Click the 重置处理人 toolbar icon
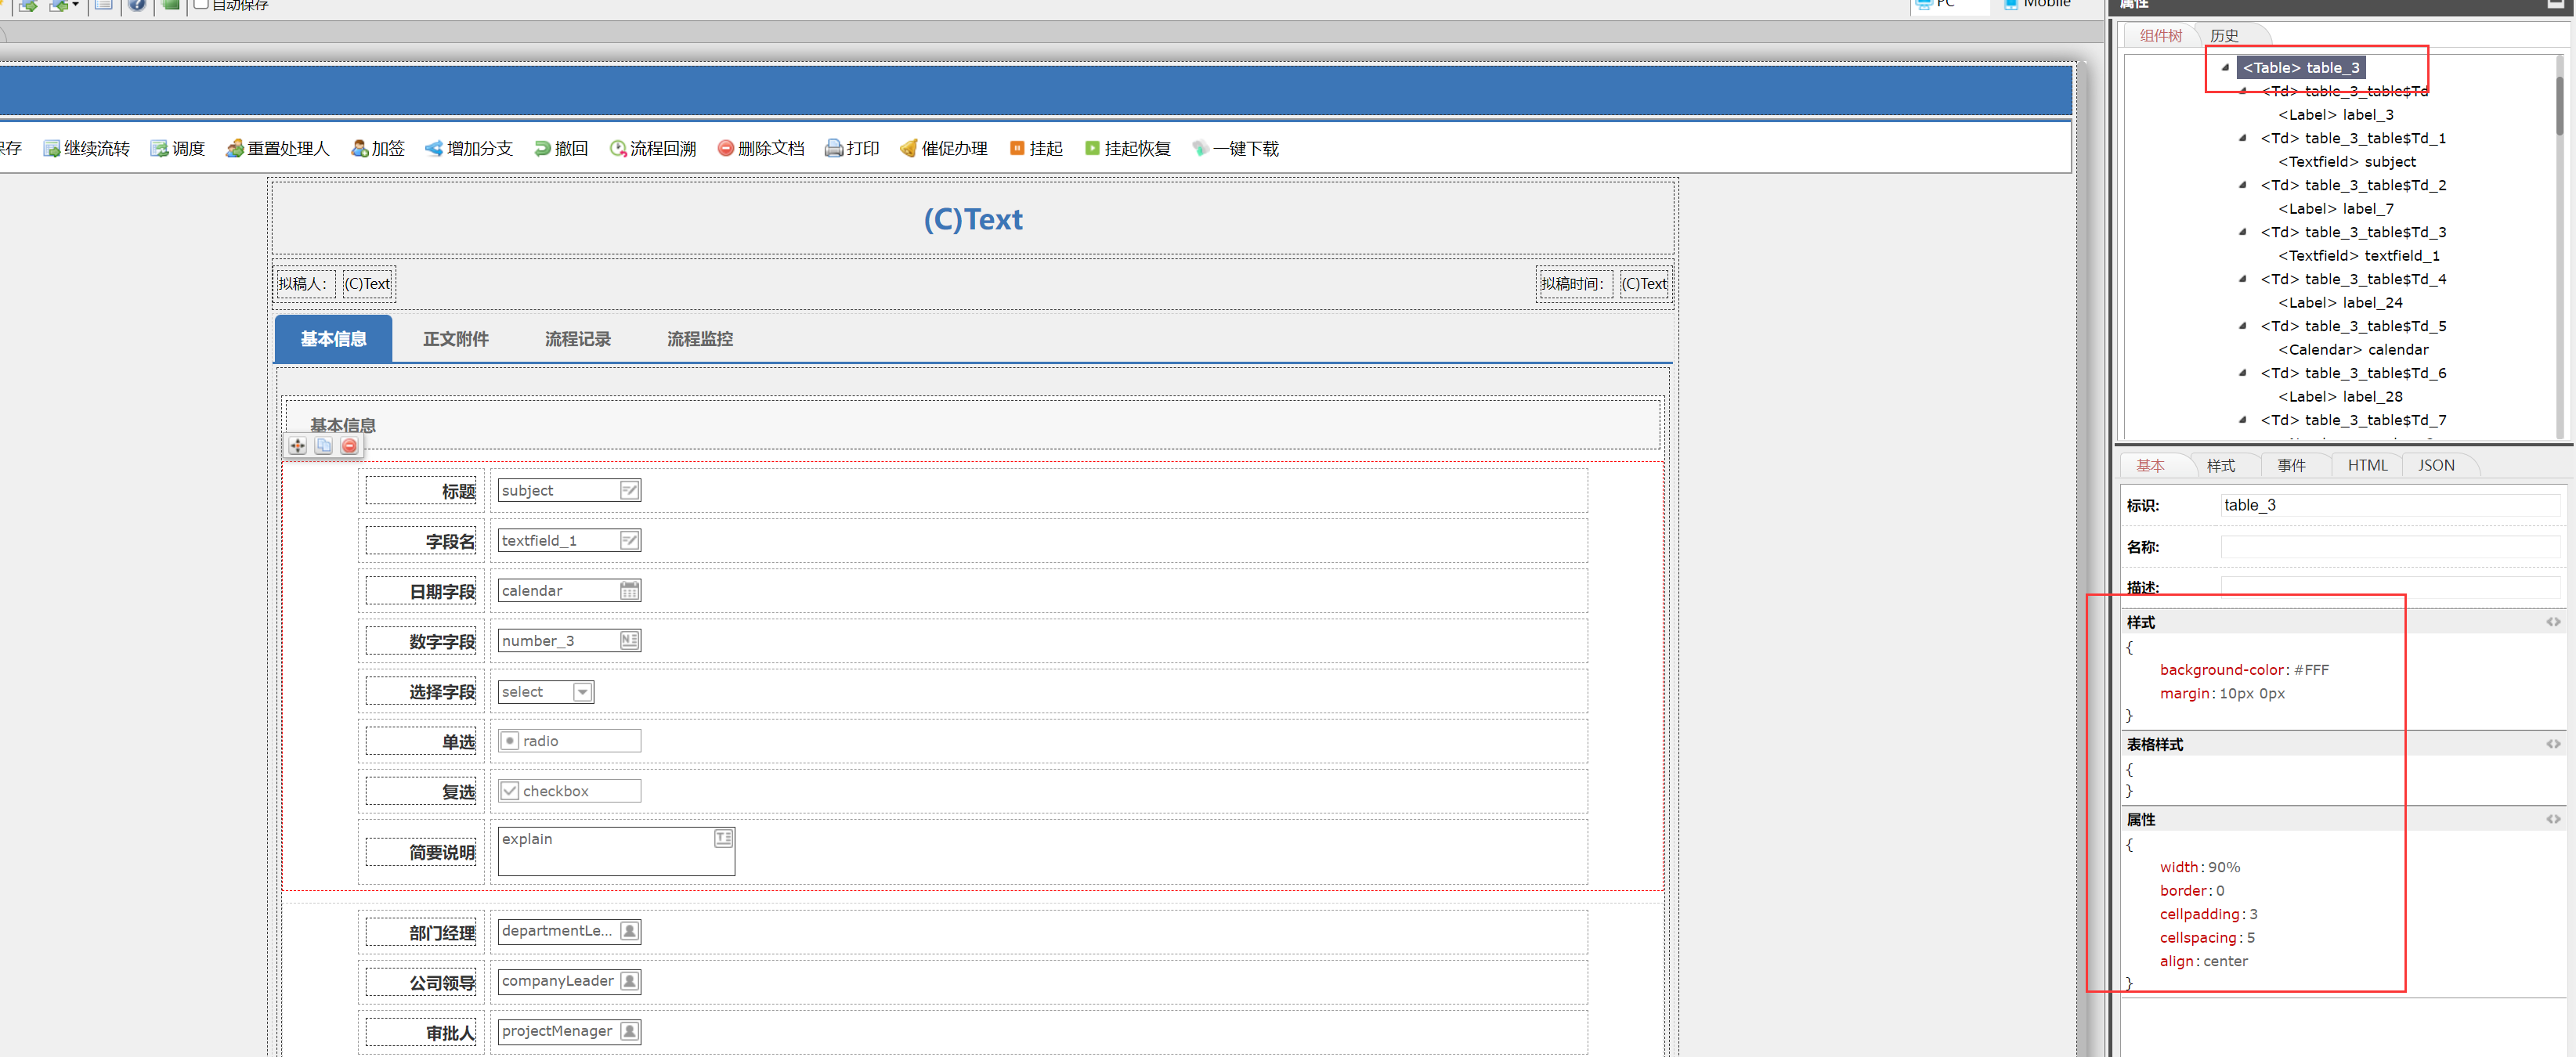This screenshot has width=2576, height=1057. (235, 149)
